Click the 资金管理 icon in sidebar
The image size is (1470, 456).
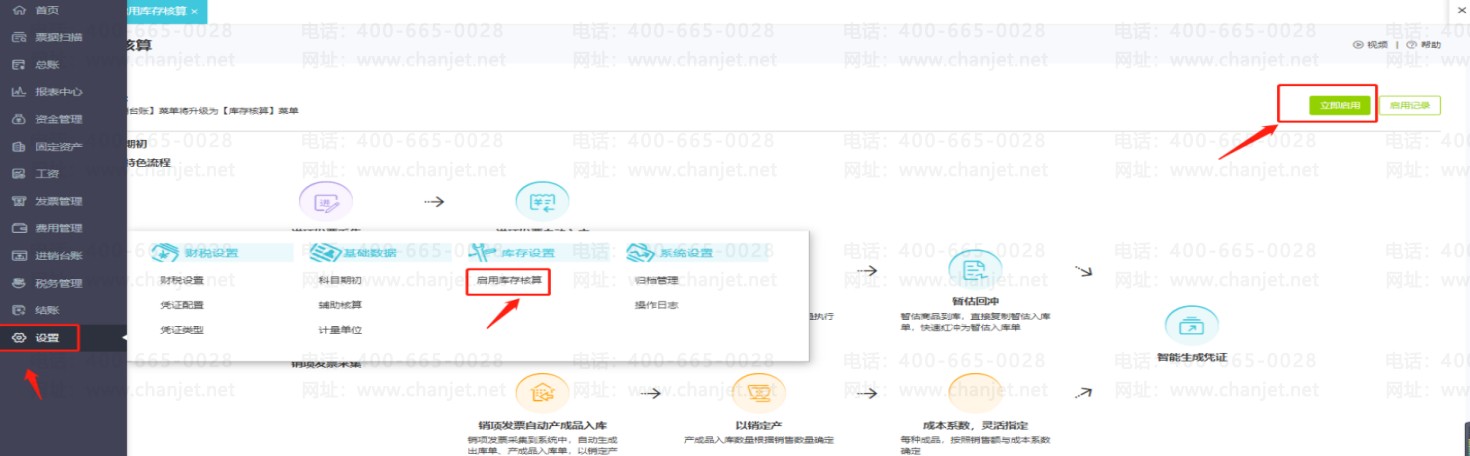pyautogui.click(x=18, y=119)
